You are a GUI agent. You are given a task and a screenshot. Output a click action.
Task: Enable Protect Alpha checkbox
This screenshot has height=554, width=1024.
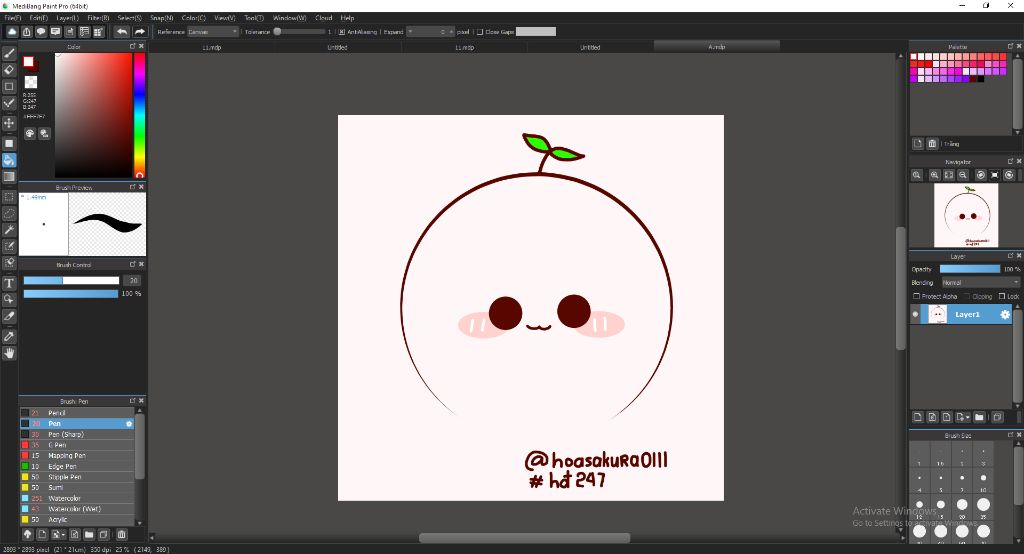916,296
